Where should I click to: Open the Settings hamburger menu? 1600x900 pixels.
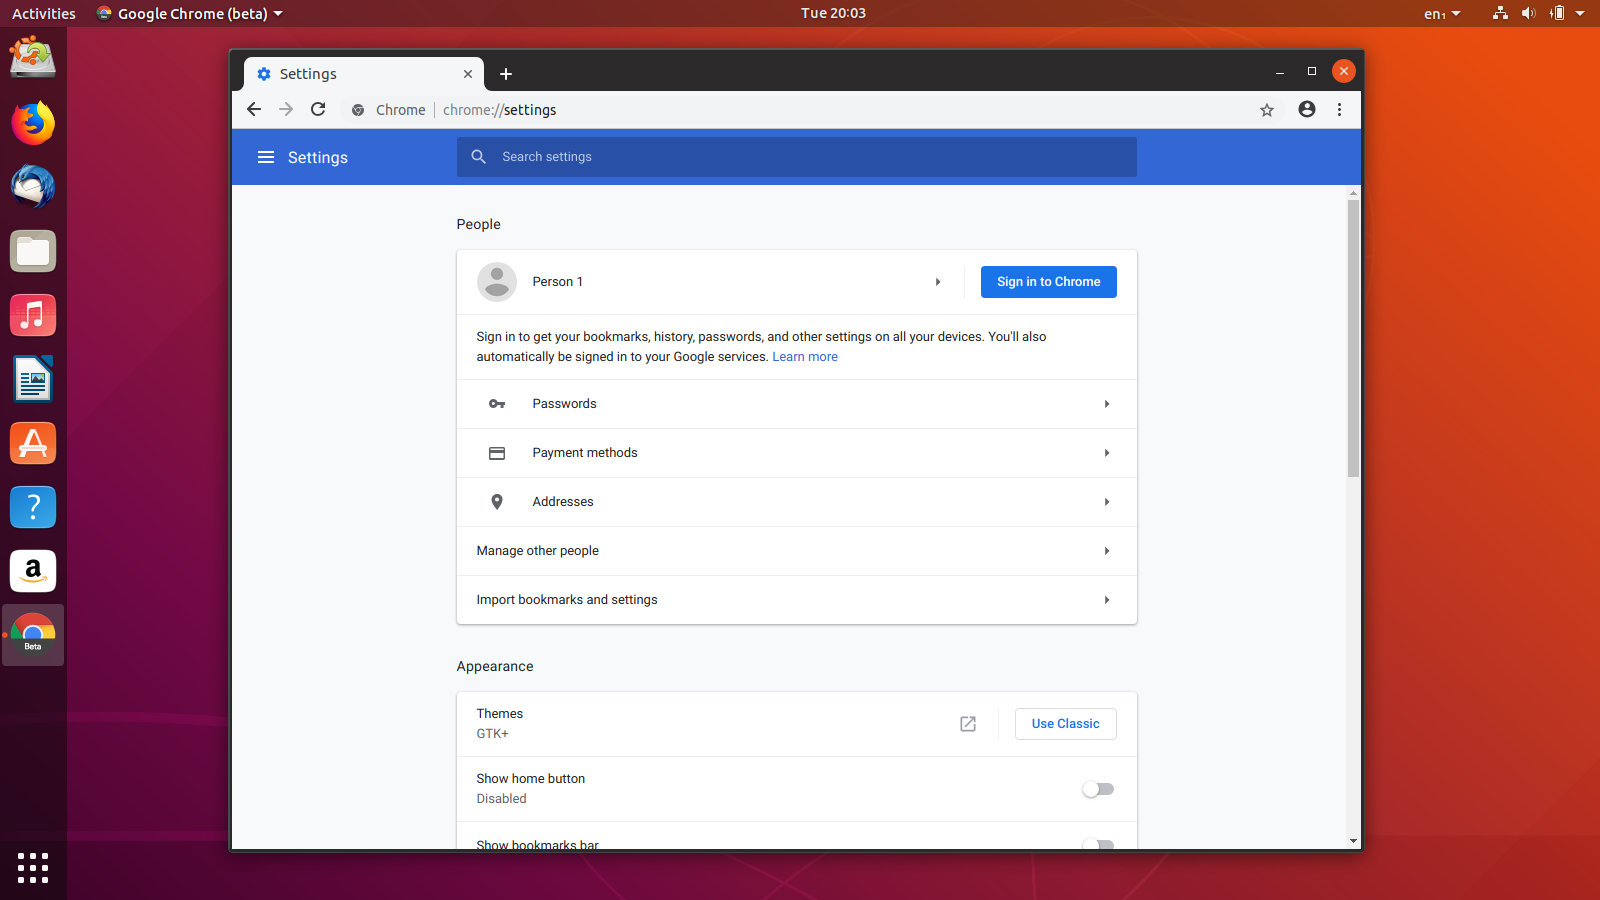[x=266, y=157]
